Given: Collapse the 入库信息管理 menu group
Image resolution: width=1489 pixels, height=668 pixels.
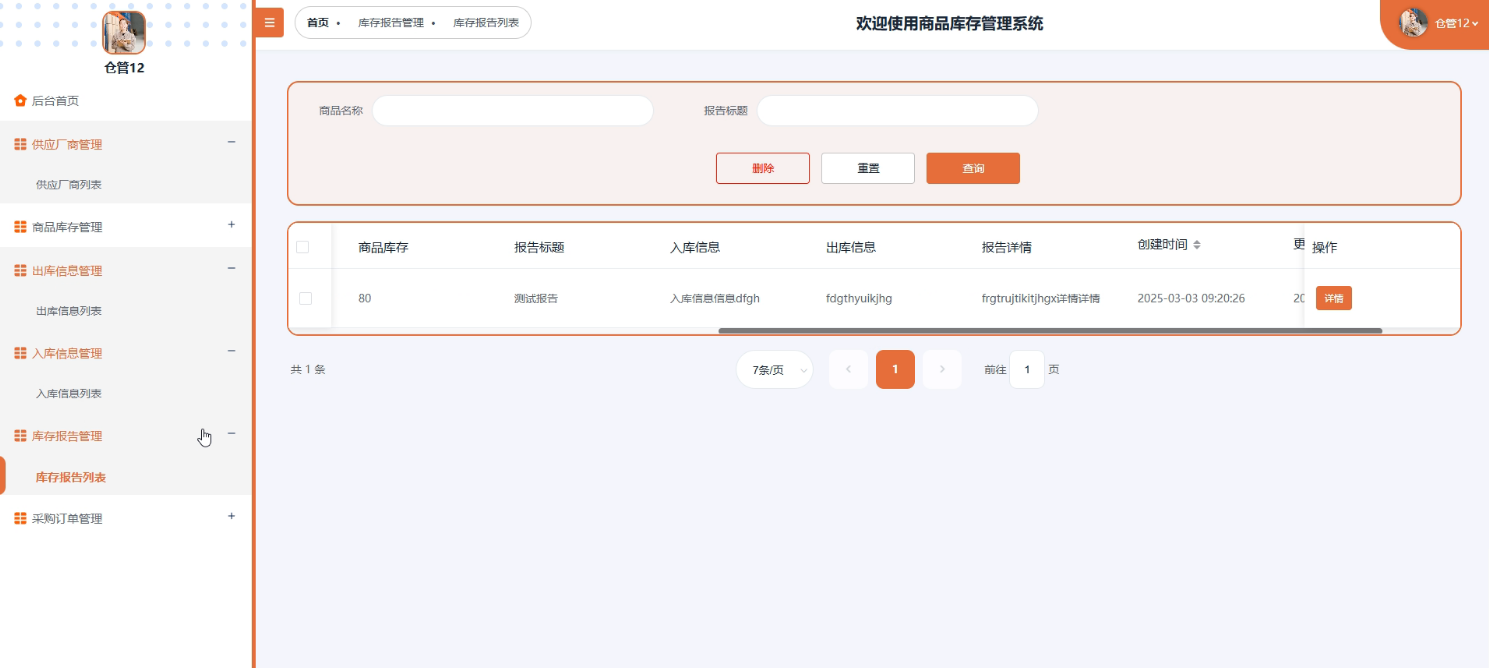Looking at the screenshot, I should [232, 351].
